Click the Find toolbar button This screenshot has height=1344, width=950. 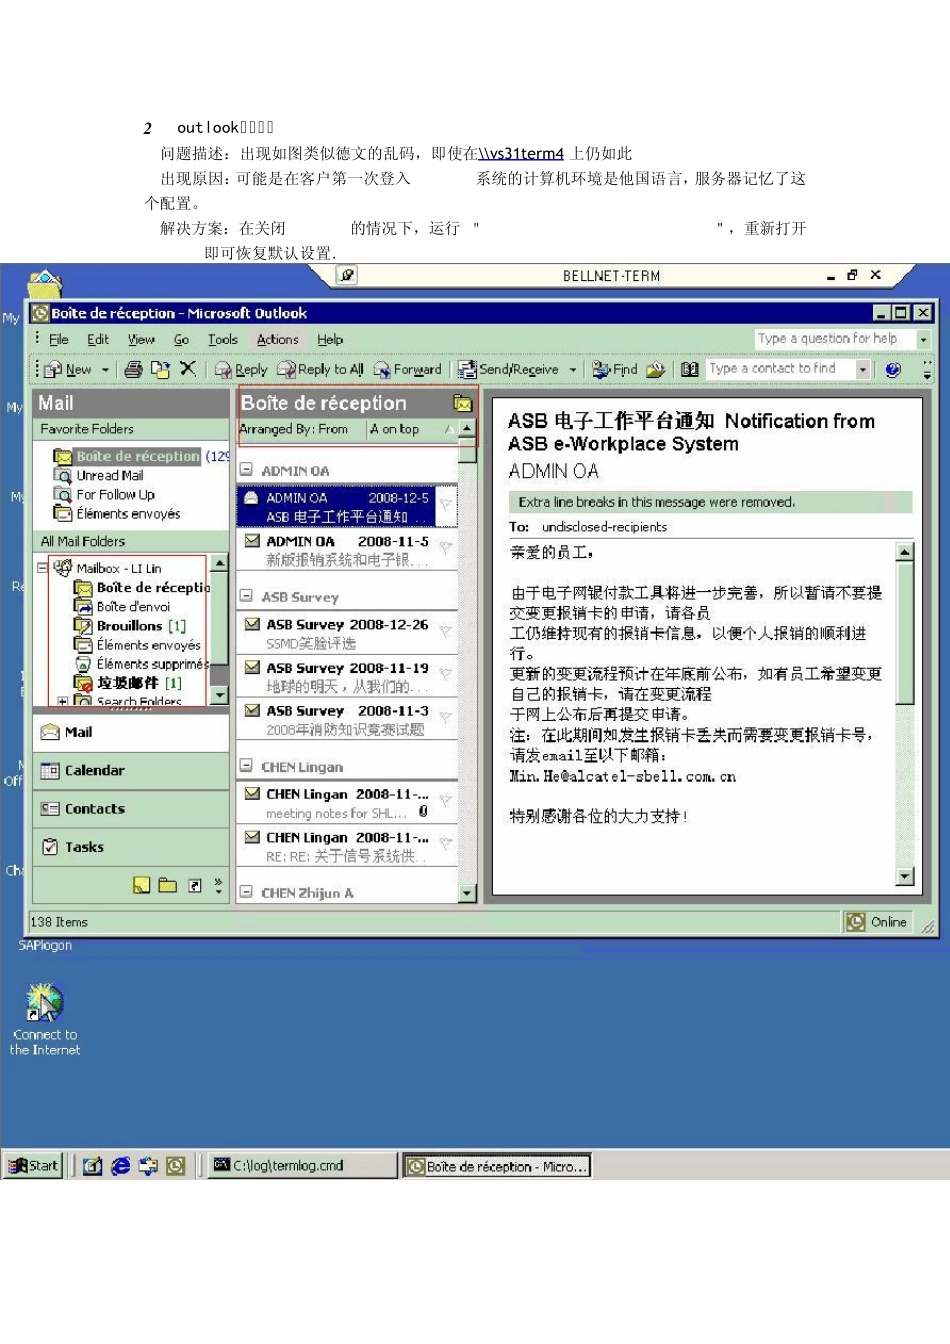tap(615, 369)
